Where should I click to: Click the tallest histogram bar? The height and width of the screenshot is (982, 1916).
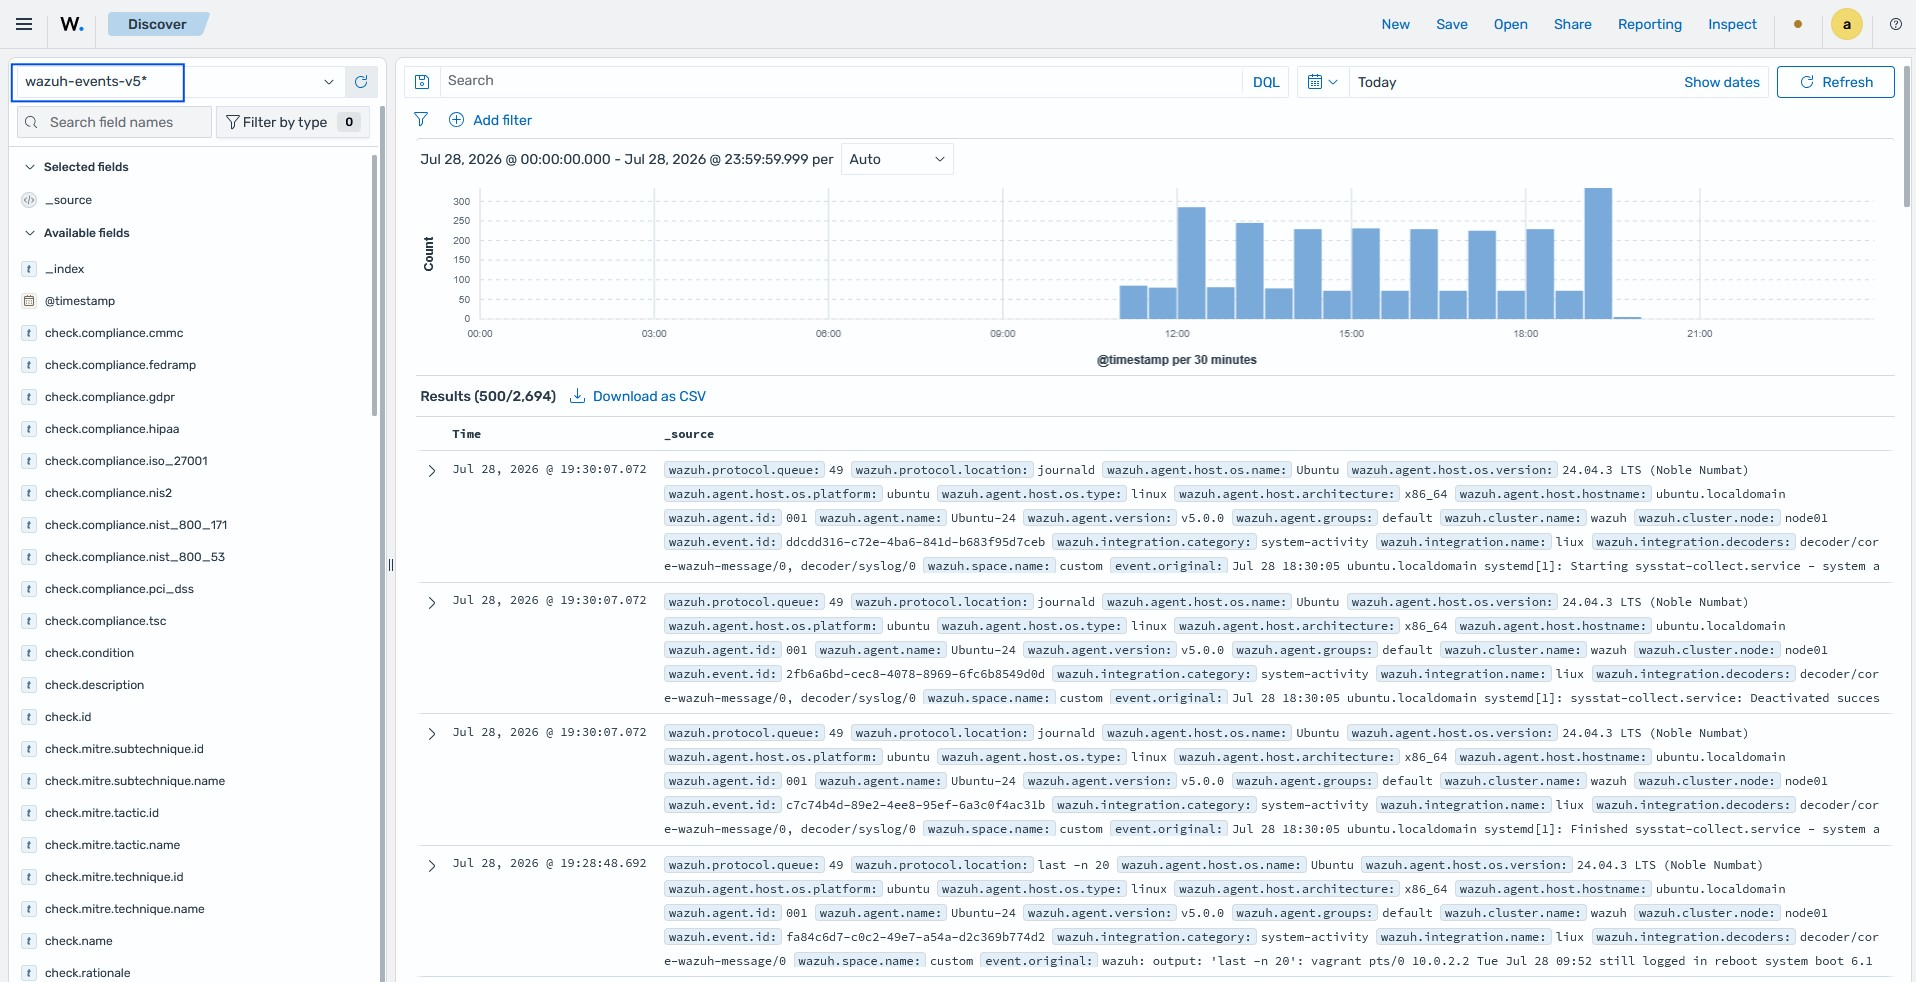tap(1598, 253)
